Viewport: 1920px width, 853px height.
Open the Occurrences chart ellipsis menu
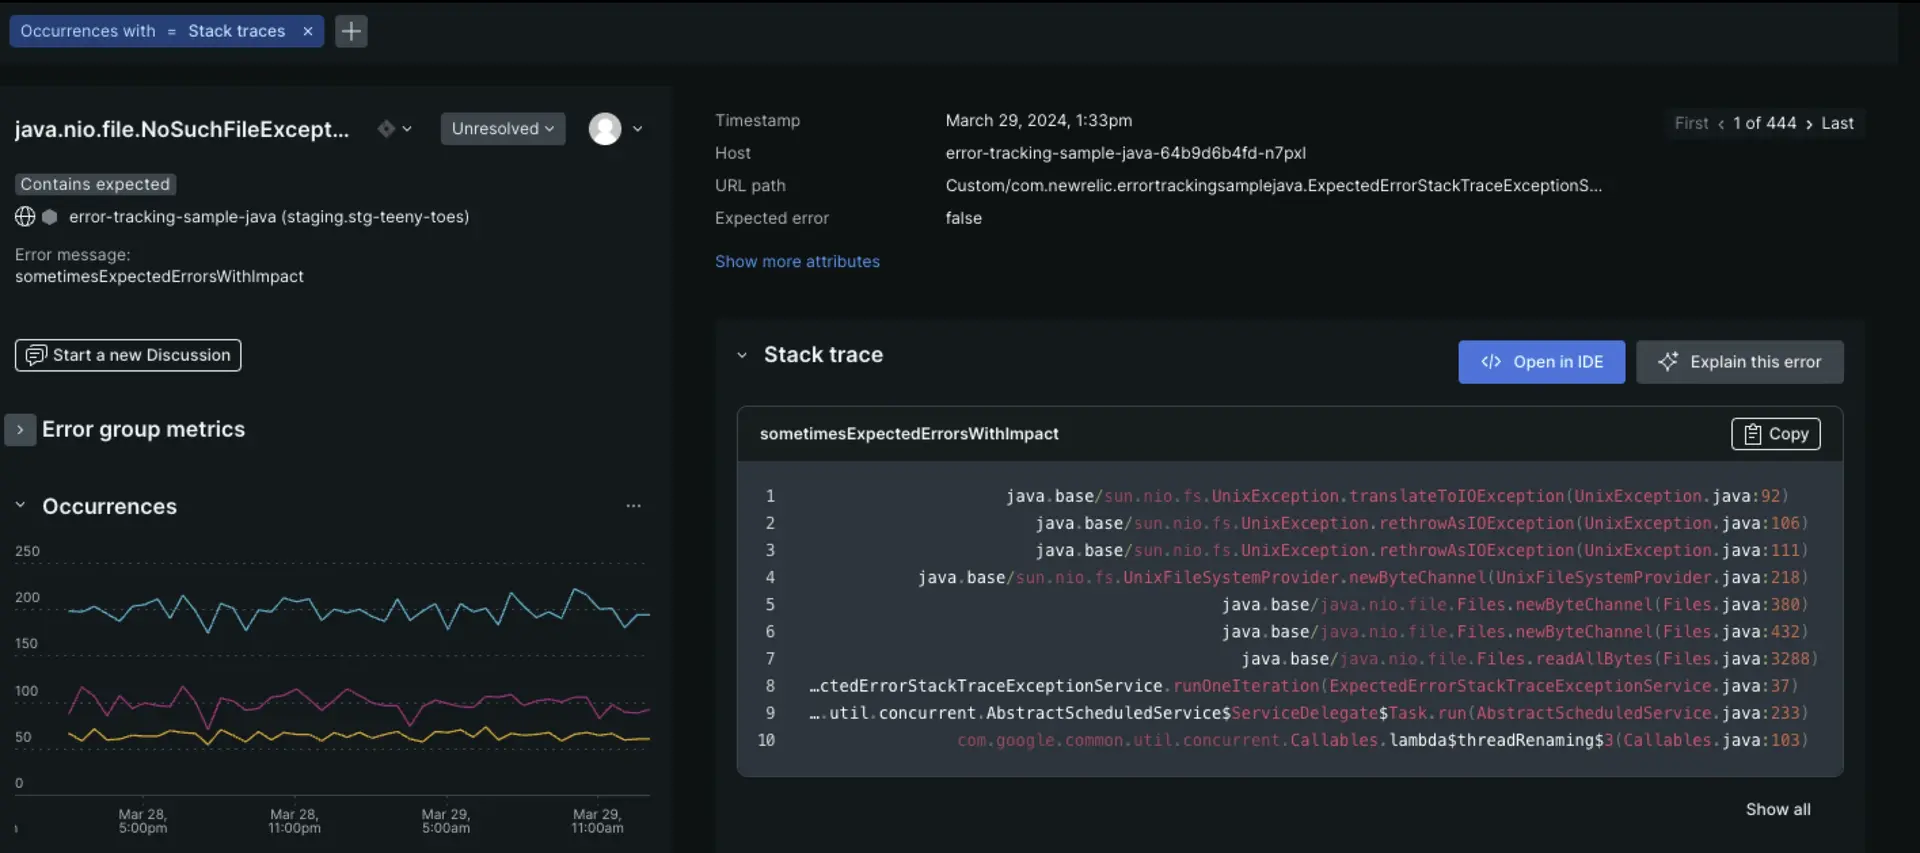click(633, 506)
